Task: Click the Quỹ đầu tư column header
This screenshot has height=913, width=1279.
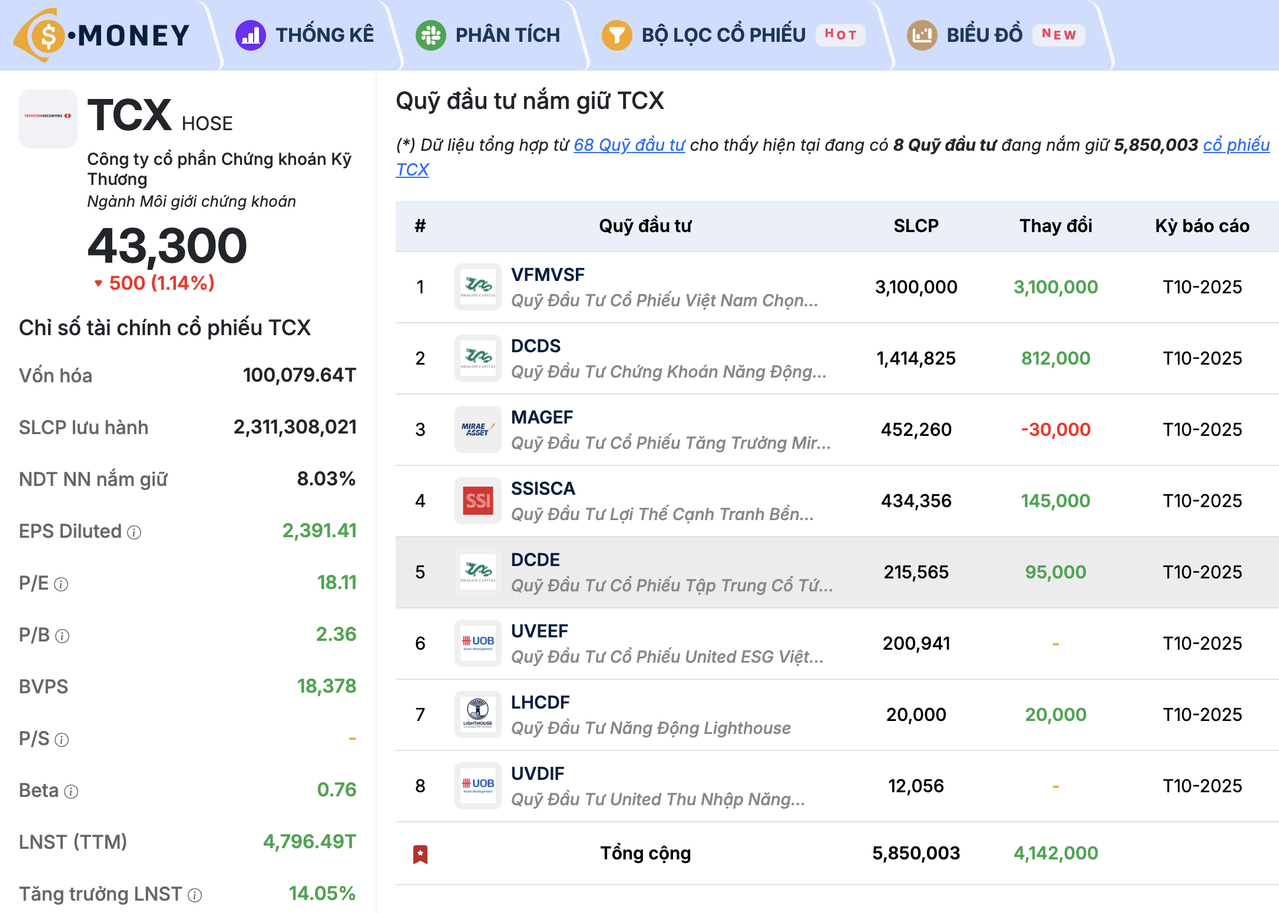Action: tap(645, 226)
